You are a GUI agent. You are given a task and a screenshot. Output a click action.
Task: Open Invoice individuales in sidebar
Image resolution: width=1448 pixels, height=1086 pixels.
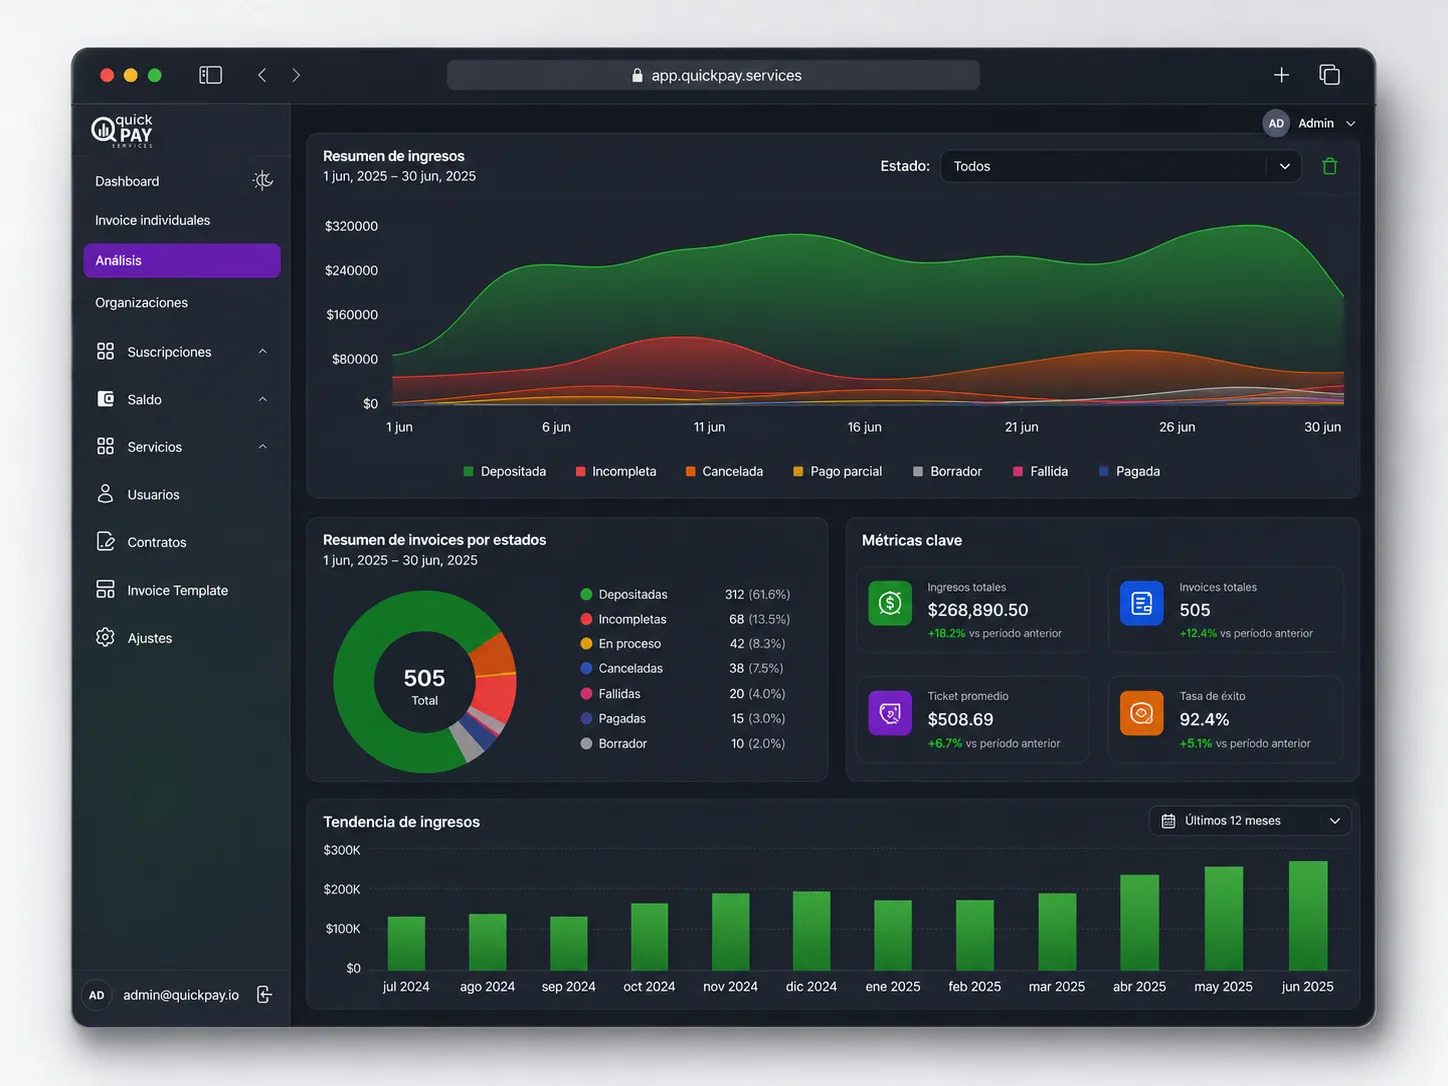tap(152, 220)
